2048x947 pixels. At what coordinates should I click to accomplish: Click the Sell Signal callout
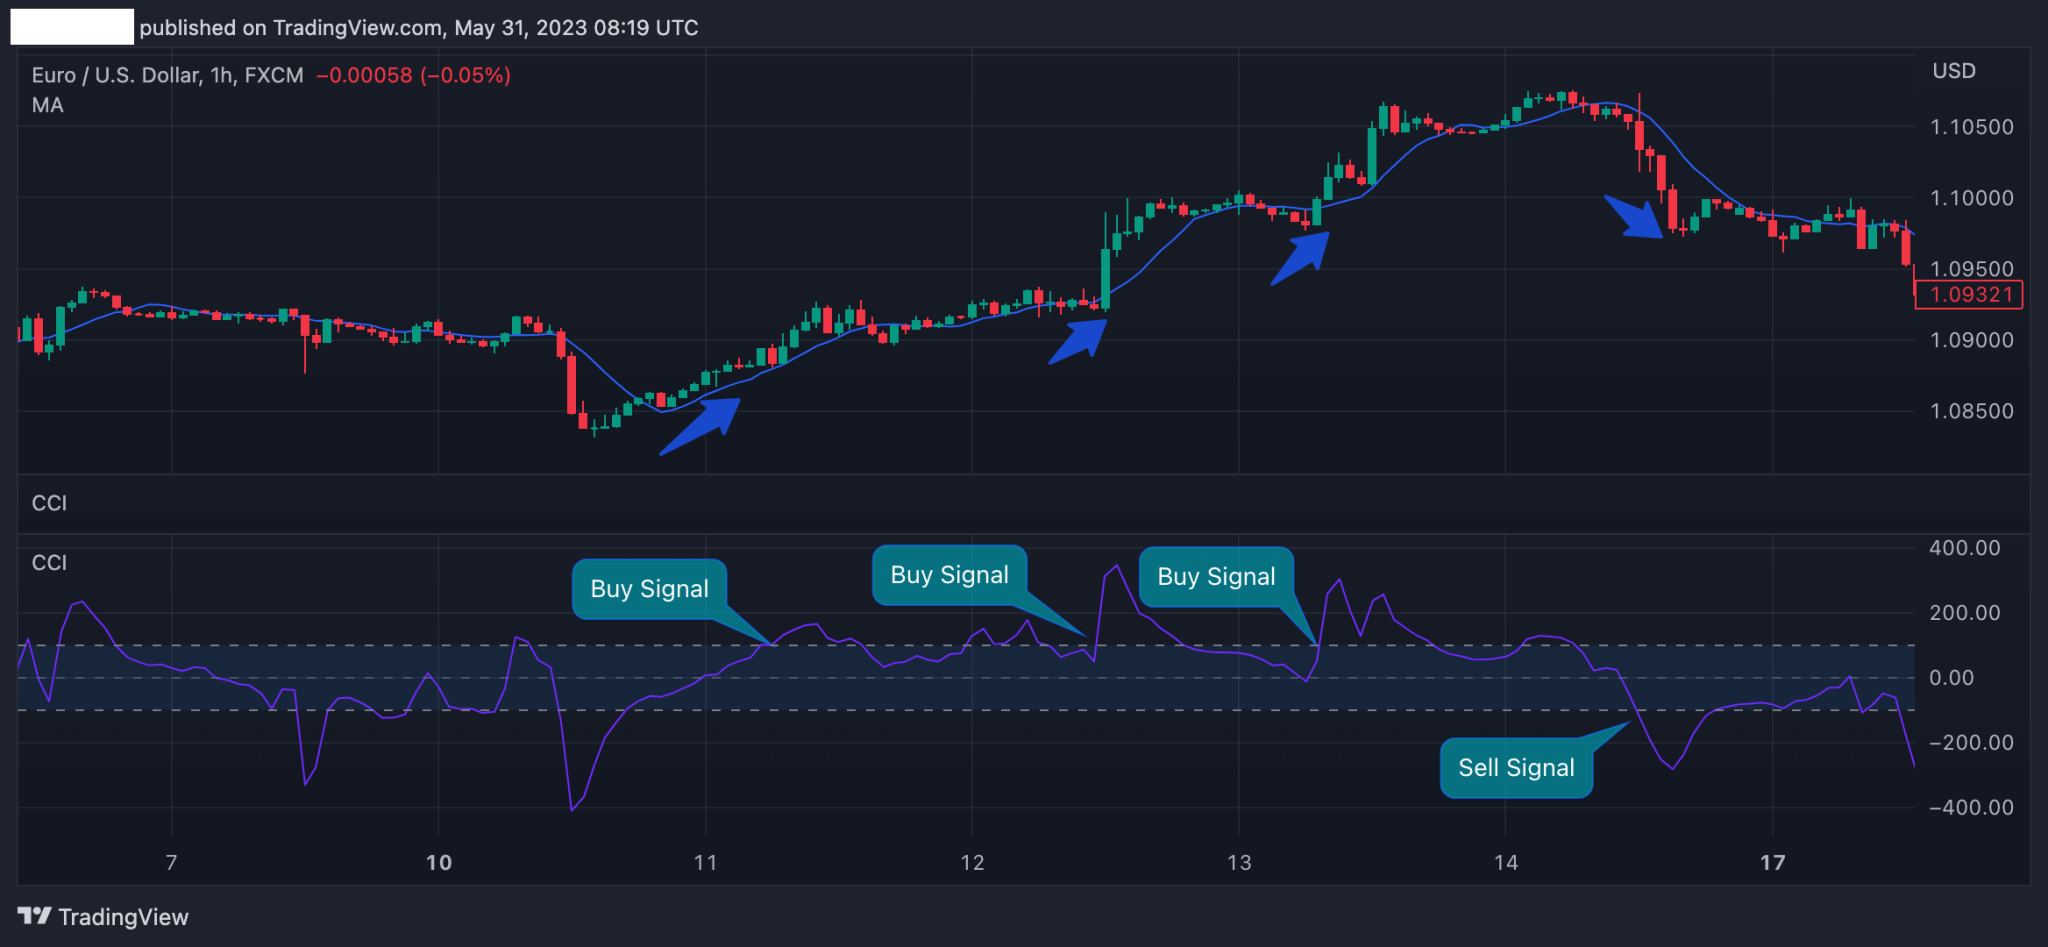(x=1516, y=767)
